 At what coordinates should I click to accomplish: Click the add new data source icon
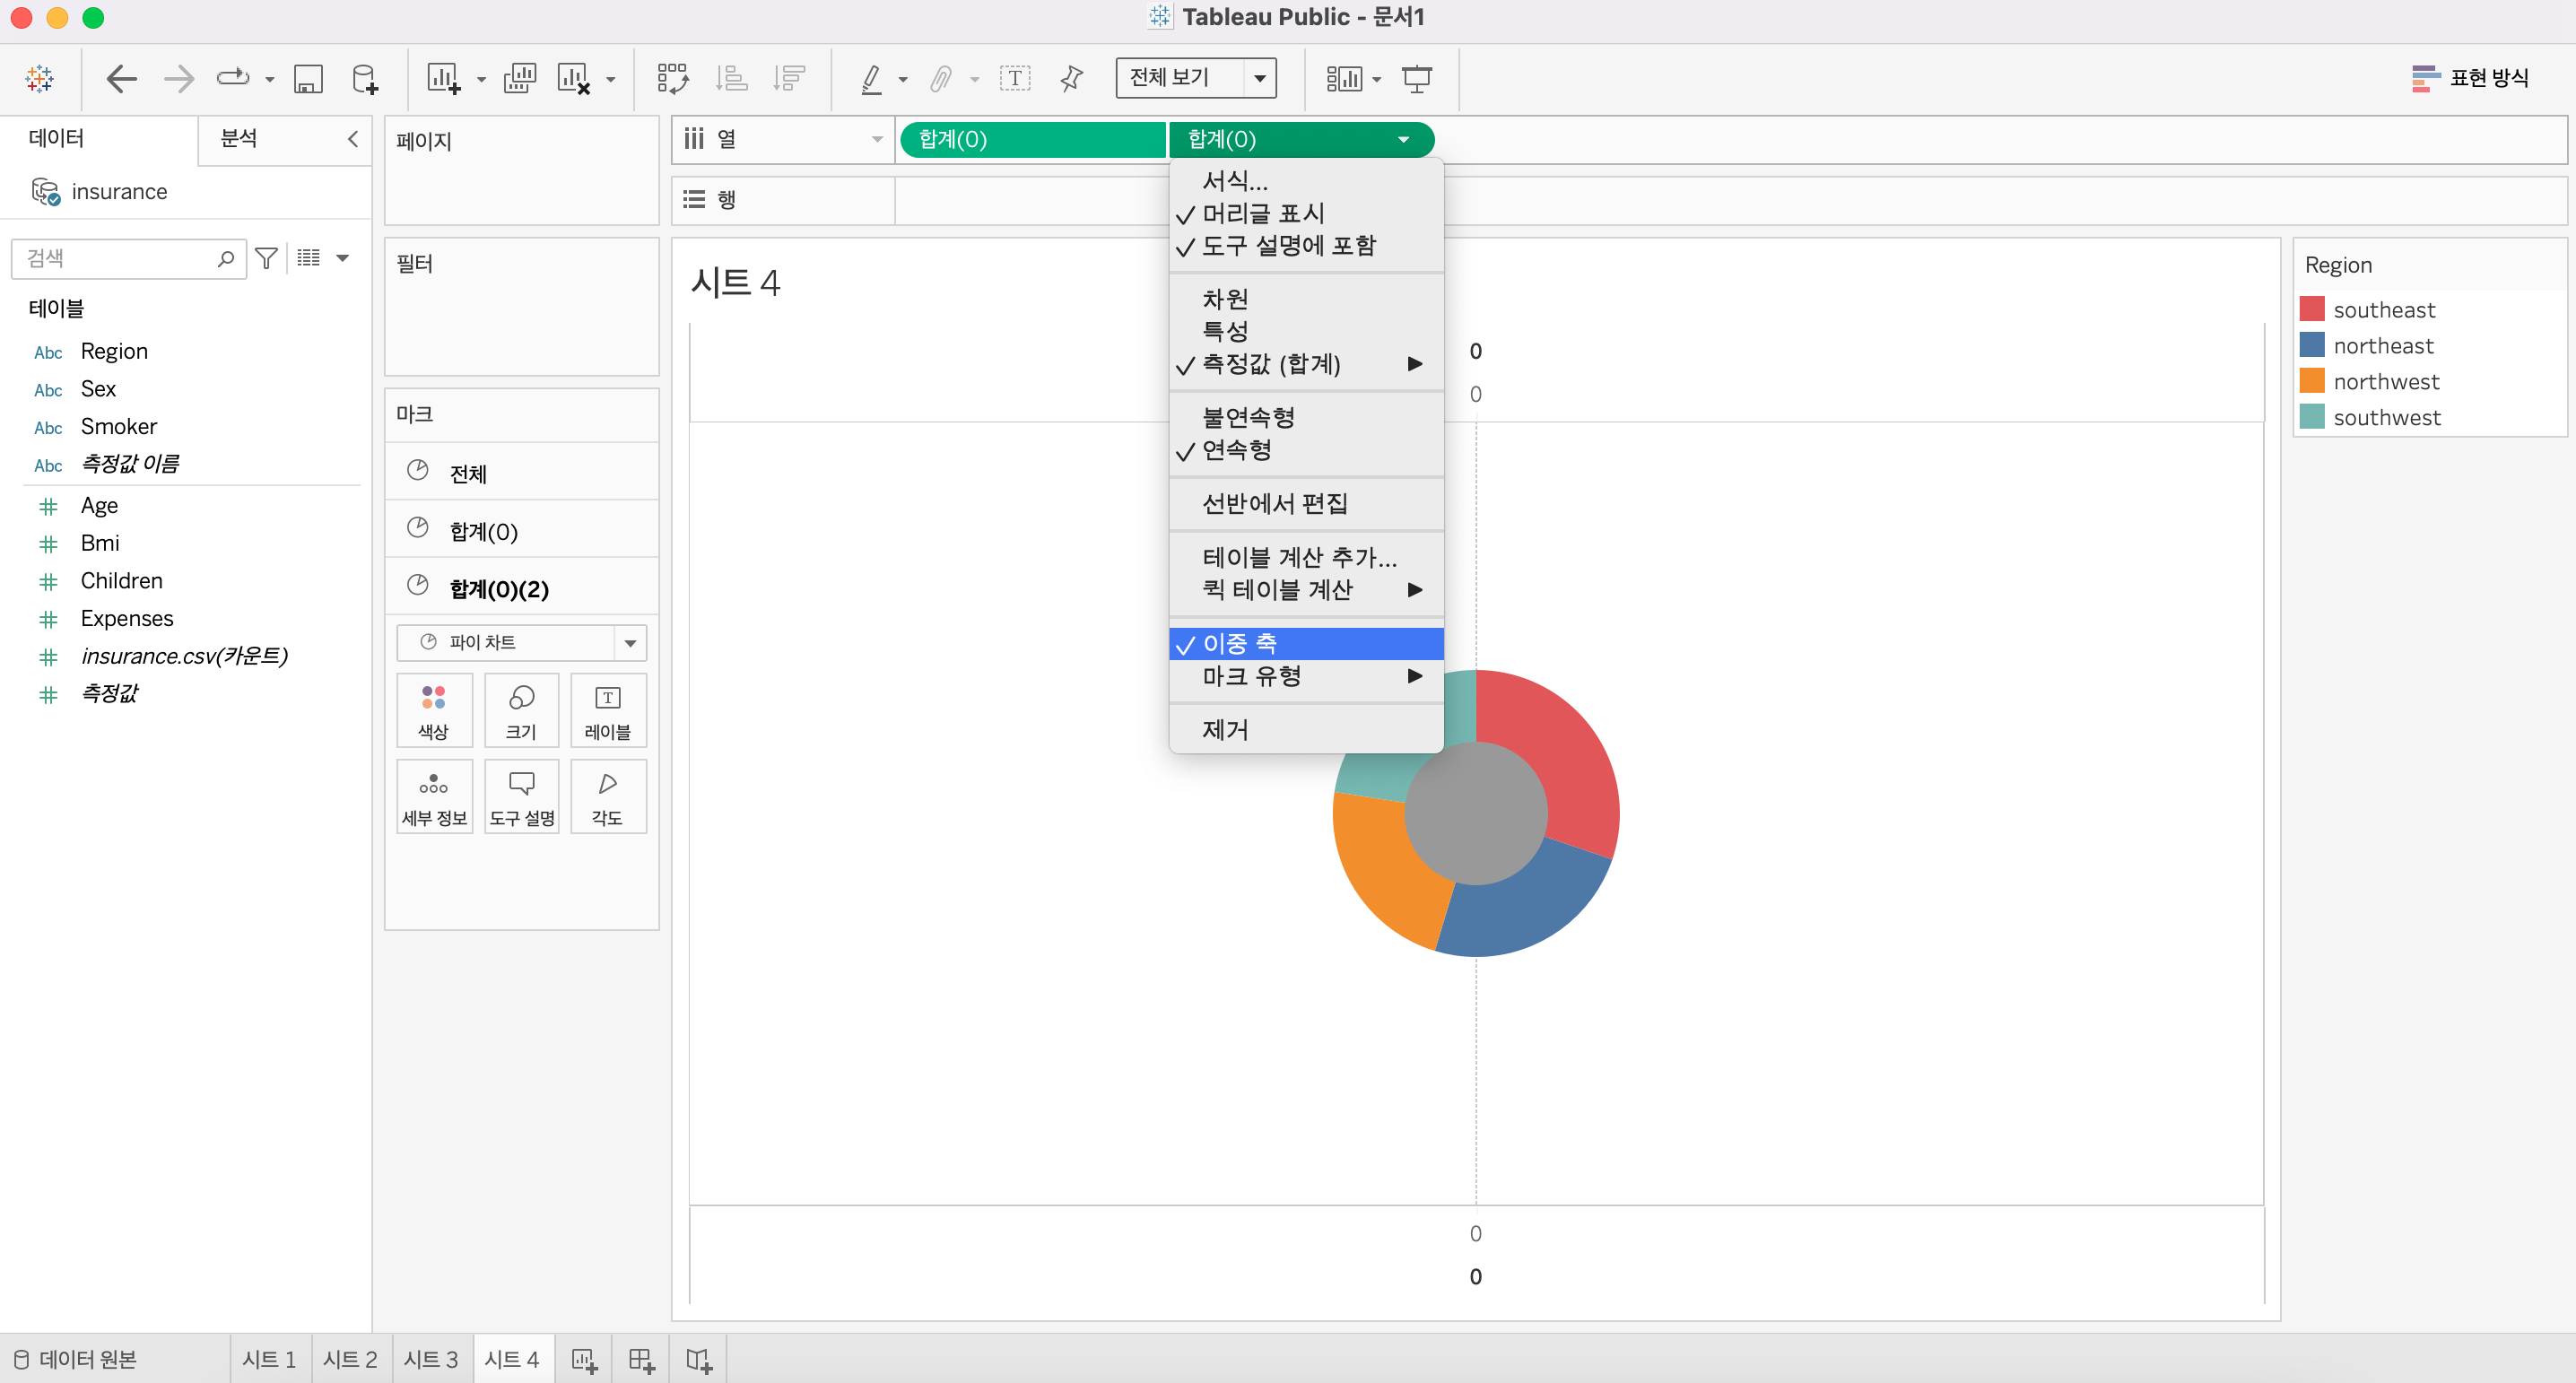365,78
